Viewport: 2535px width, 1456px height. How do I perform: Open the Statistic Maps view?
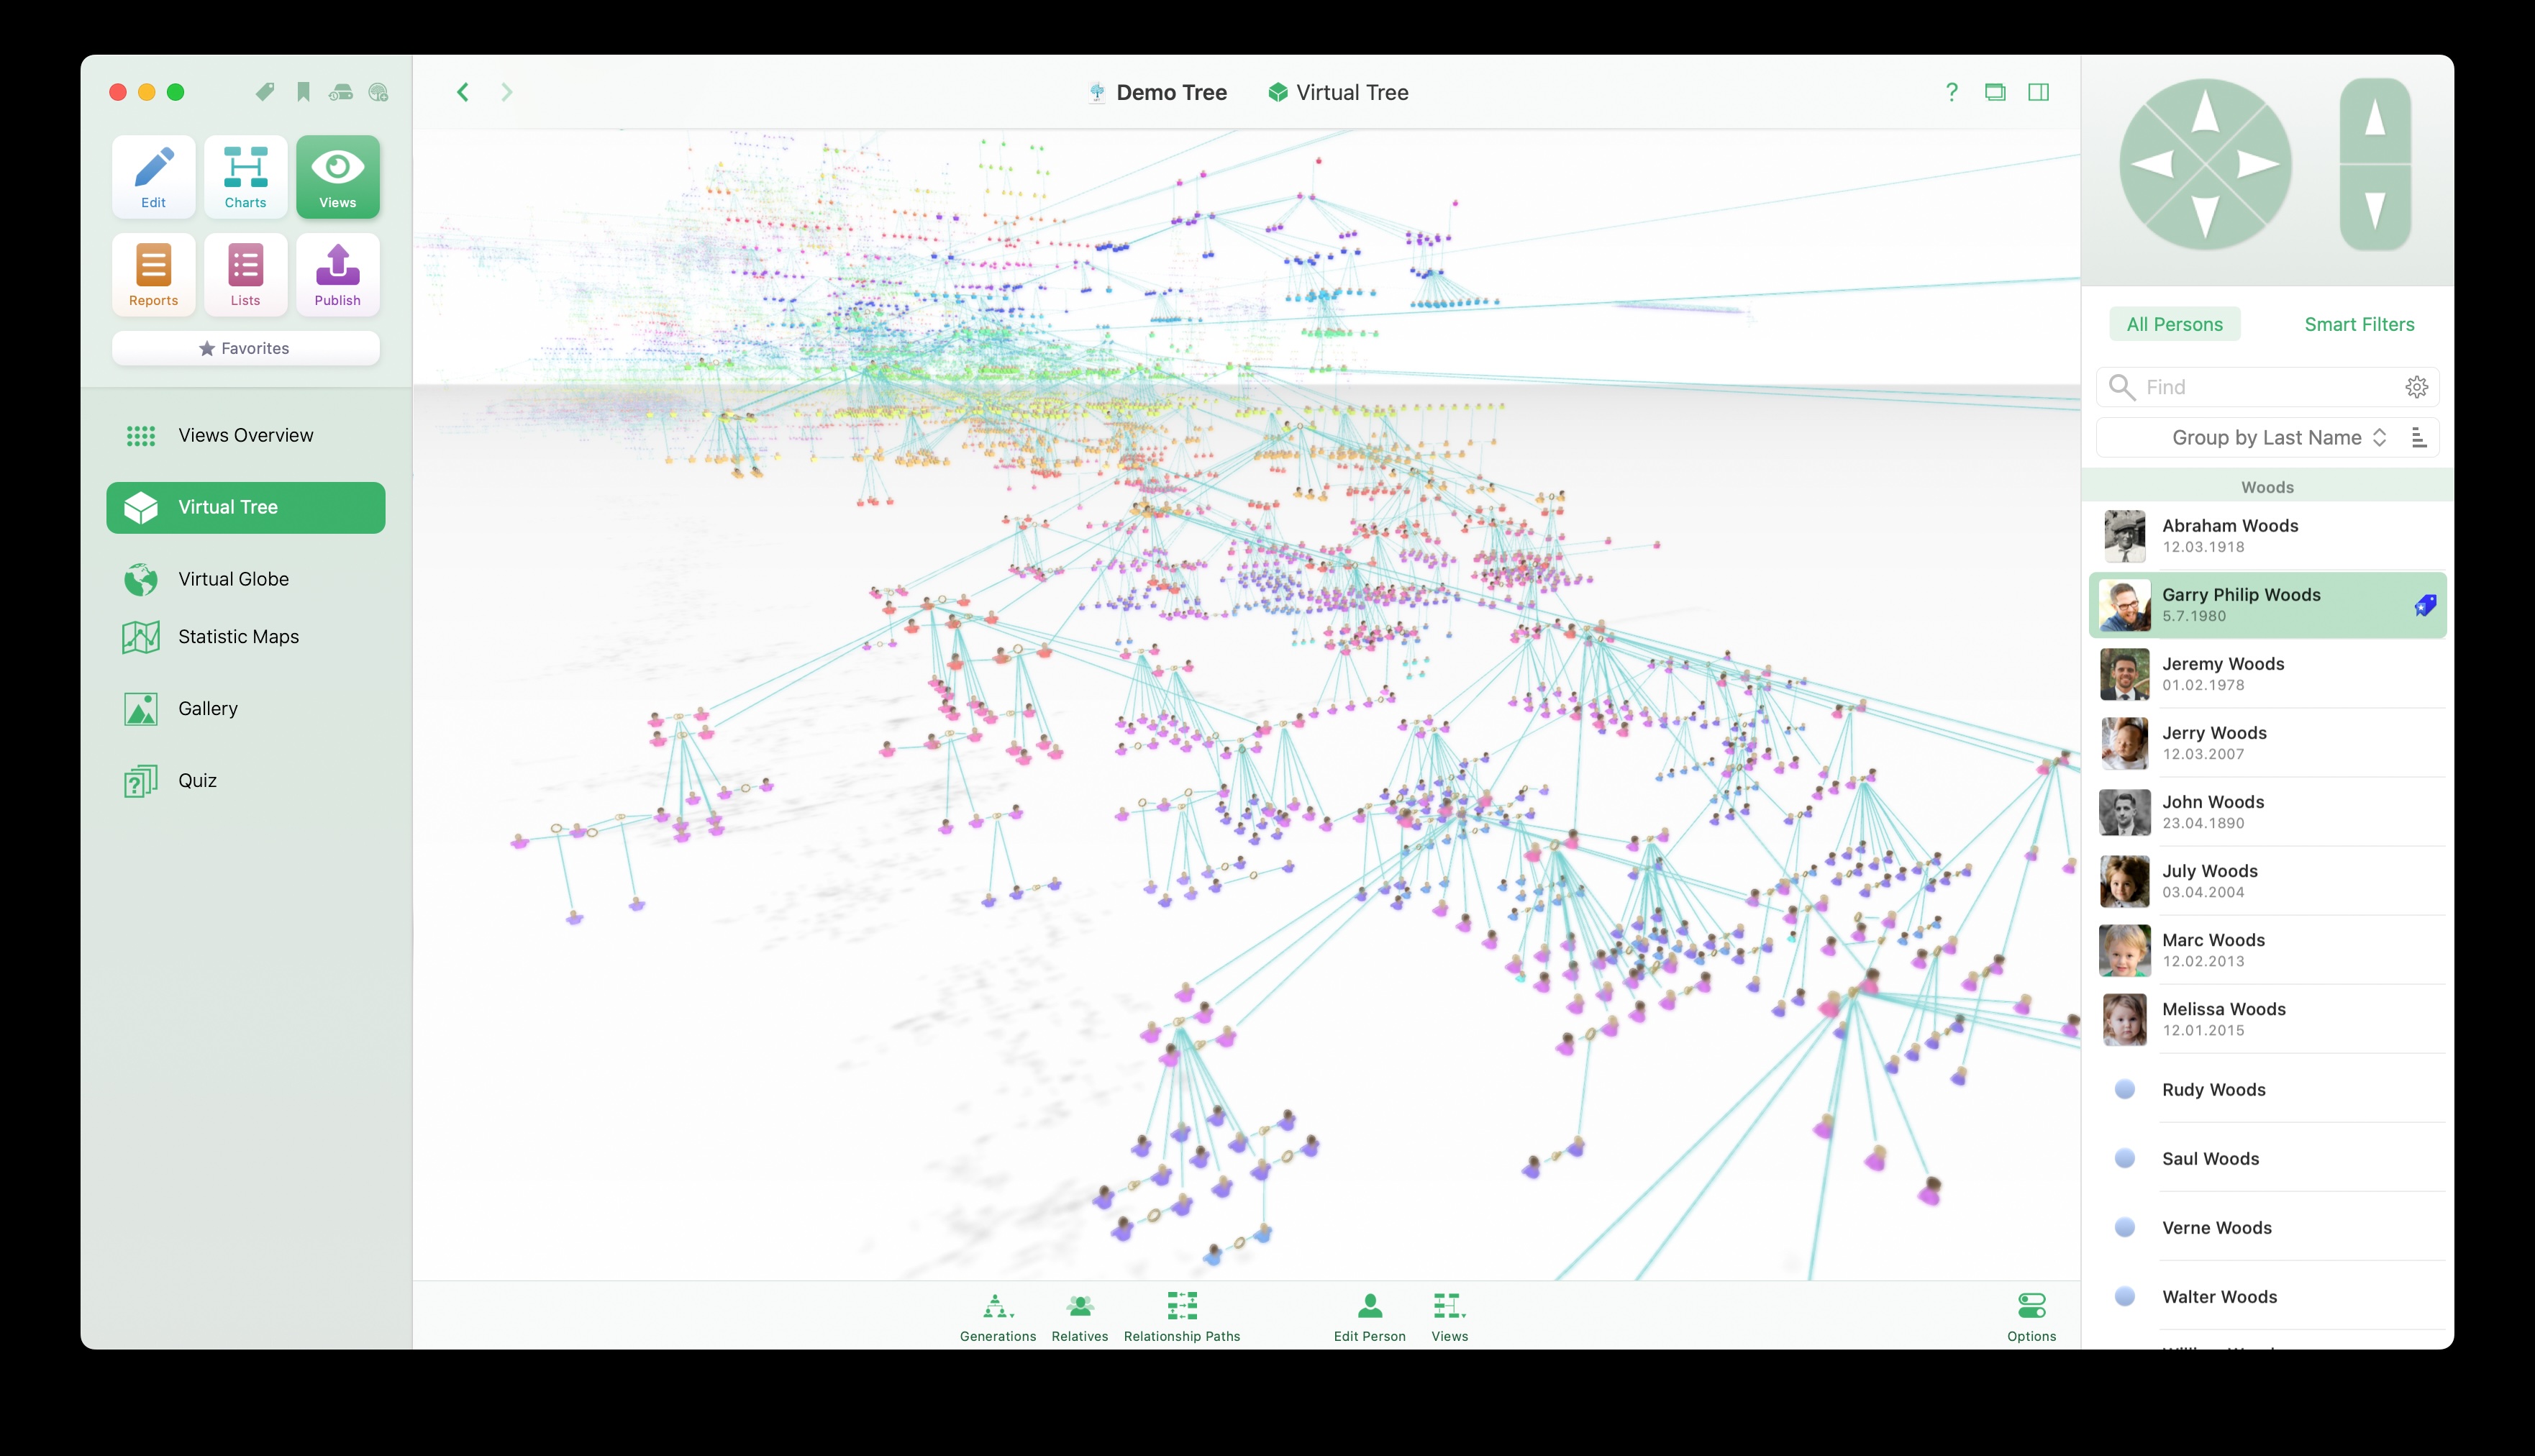238,637
